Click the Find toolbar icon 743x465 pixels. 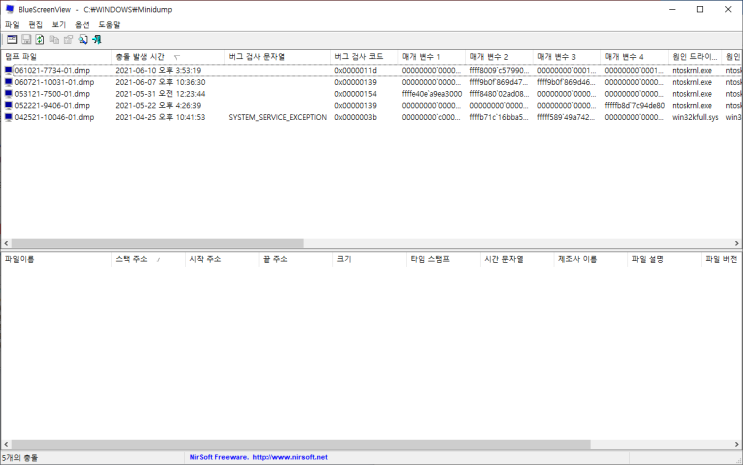click(82, 39)
